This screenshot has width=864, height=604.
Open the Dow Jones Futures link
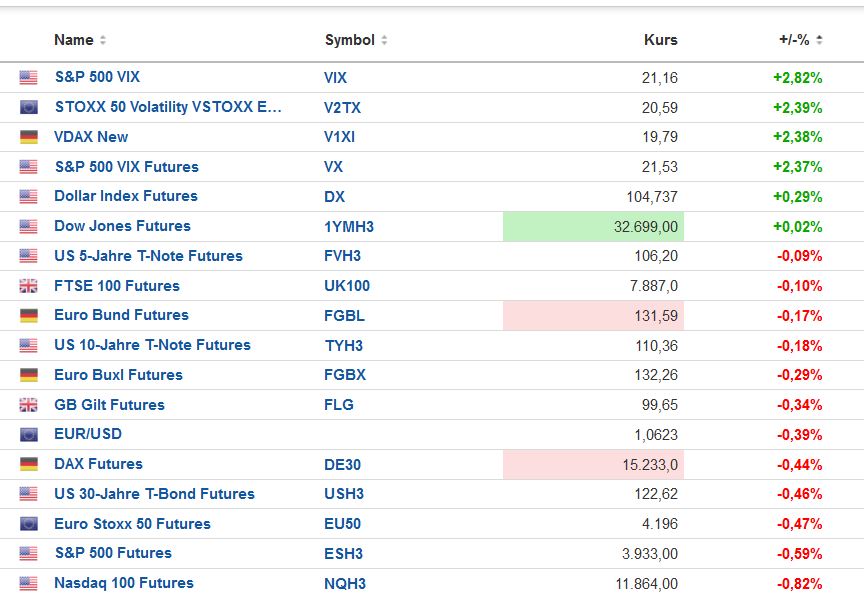click(122, 225)
